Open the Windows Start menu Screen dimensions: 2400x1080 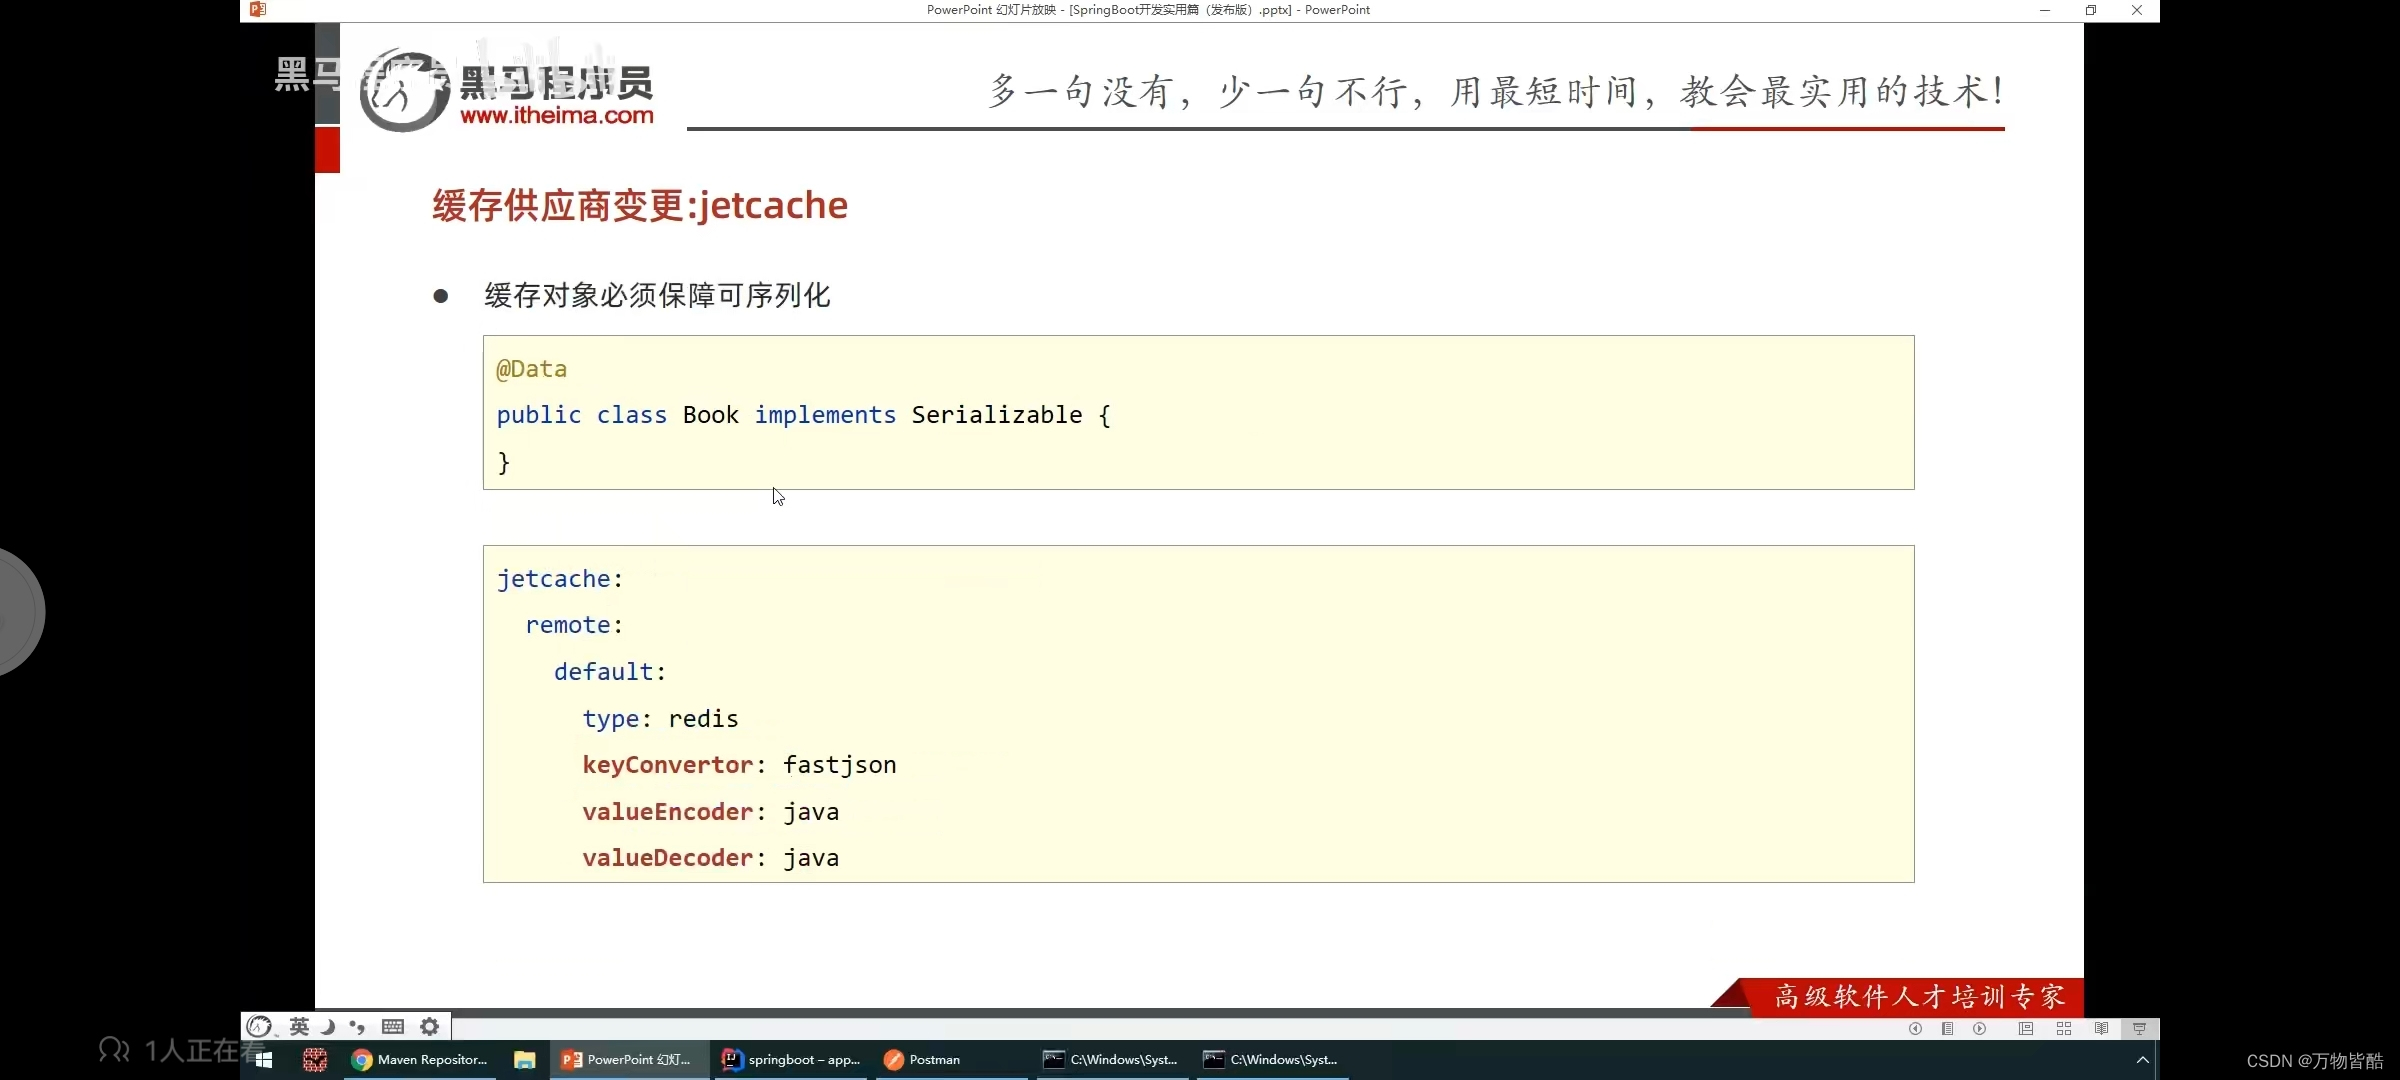pos(264,1060)
